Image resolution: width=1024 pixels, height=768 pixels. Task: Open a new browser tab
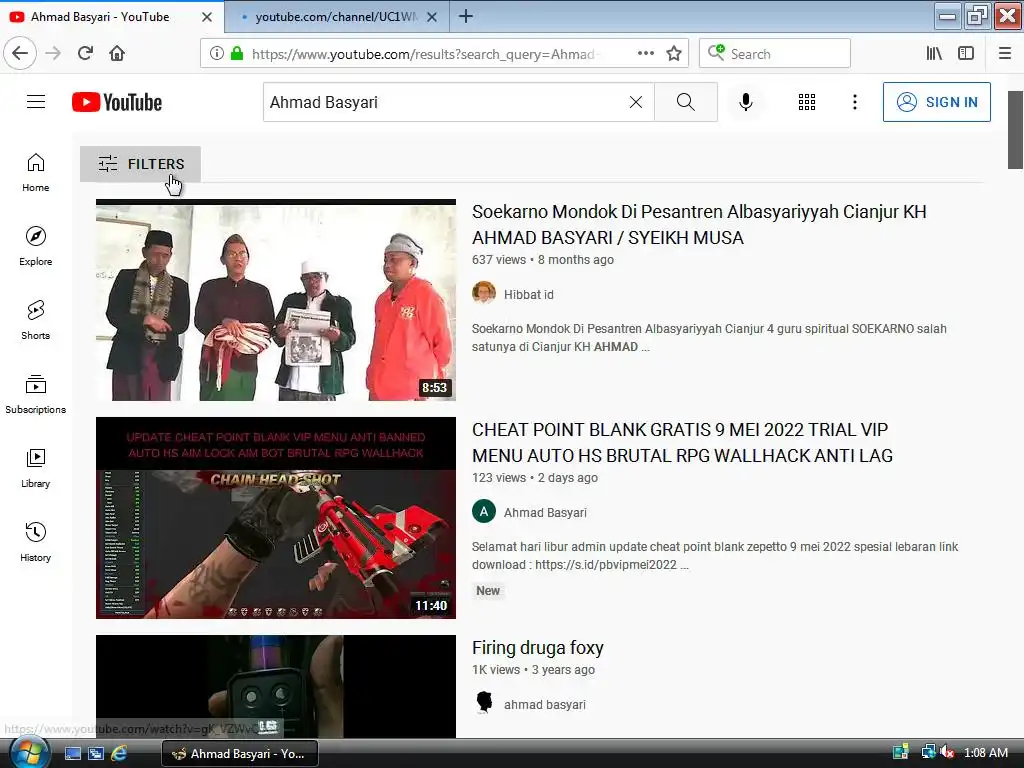point(466,16)
